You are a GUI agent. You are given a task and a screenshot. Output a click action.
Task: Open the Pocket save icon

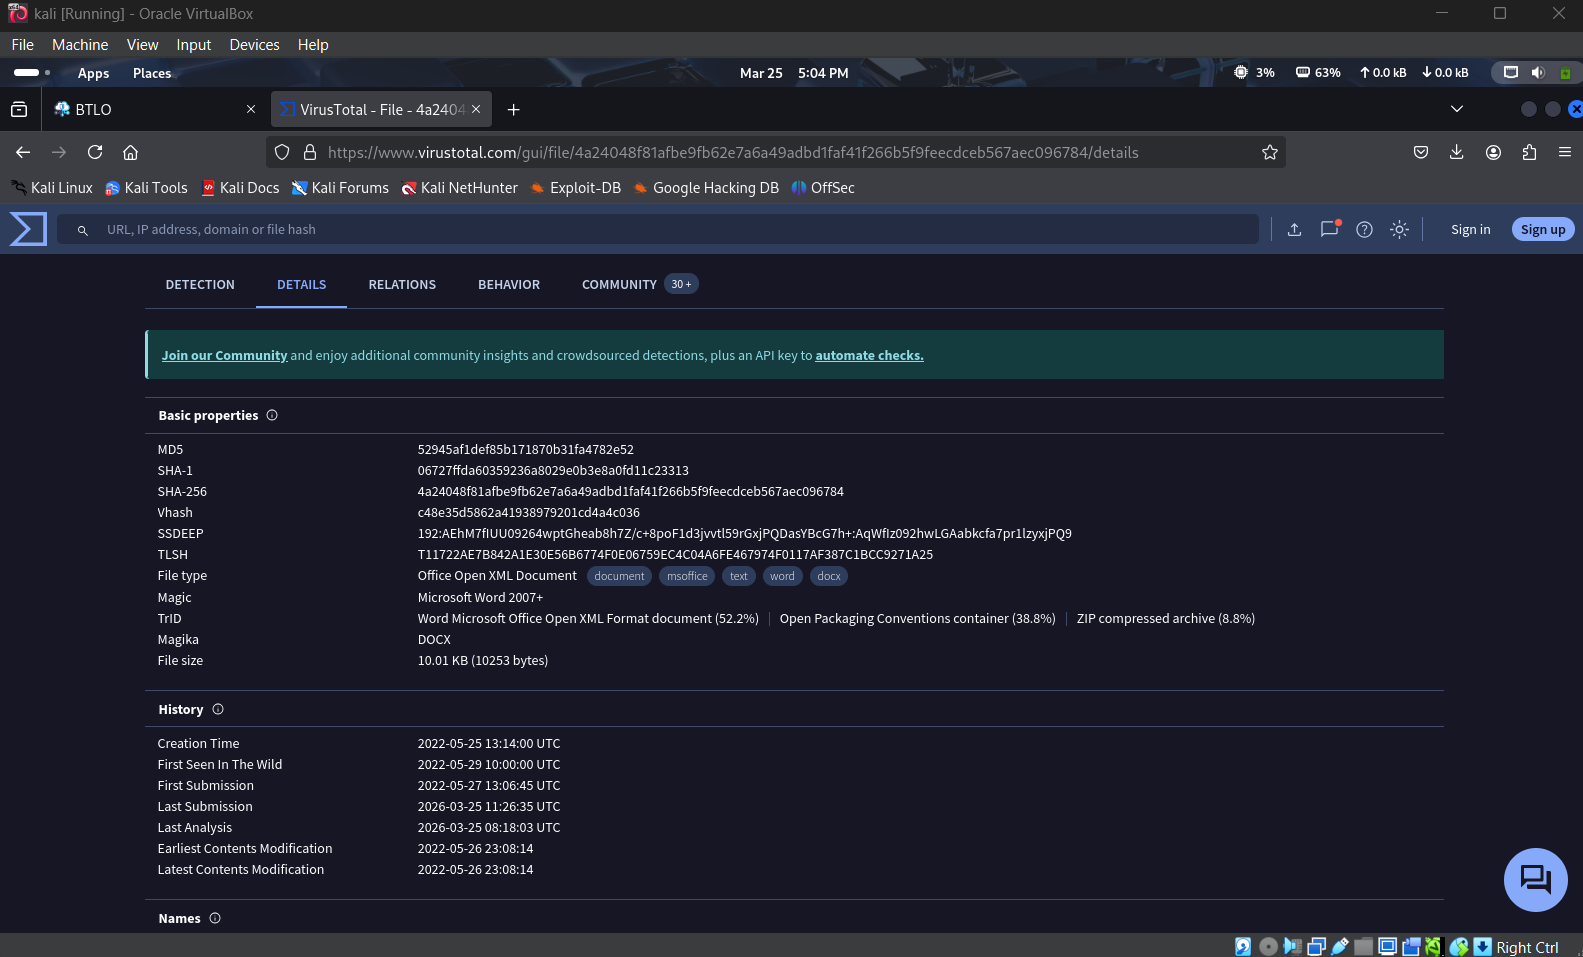pos(1421,152)
